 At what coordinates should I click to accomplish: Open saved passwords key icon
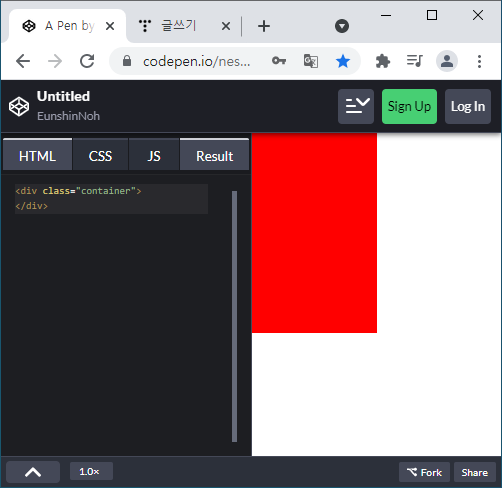click(279, 61)
